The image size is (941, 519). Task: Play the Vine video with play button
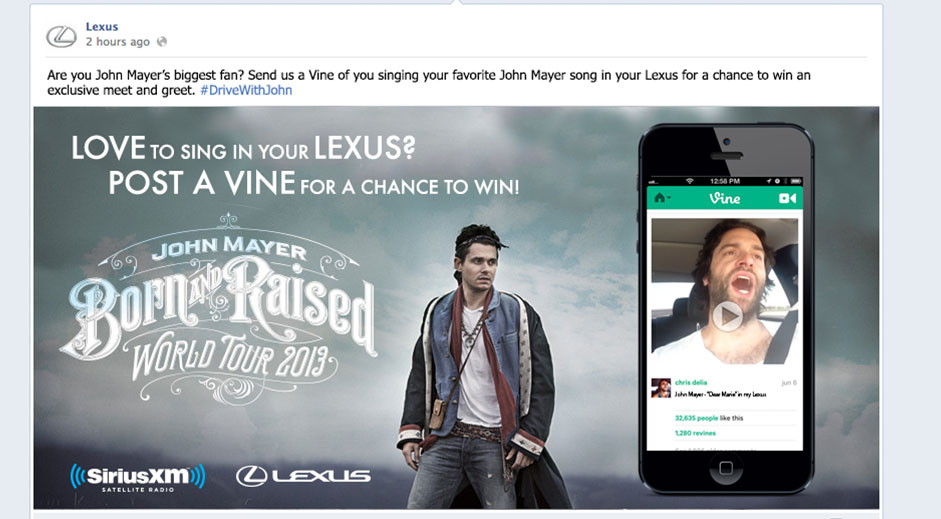click(x=727, y=316)
